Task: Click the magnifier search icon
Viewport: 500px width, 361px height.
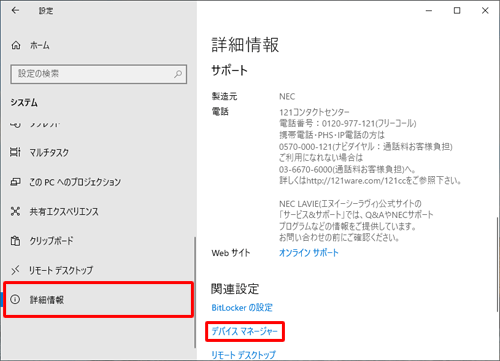Action: (x=178, y=74)
